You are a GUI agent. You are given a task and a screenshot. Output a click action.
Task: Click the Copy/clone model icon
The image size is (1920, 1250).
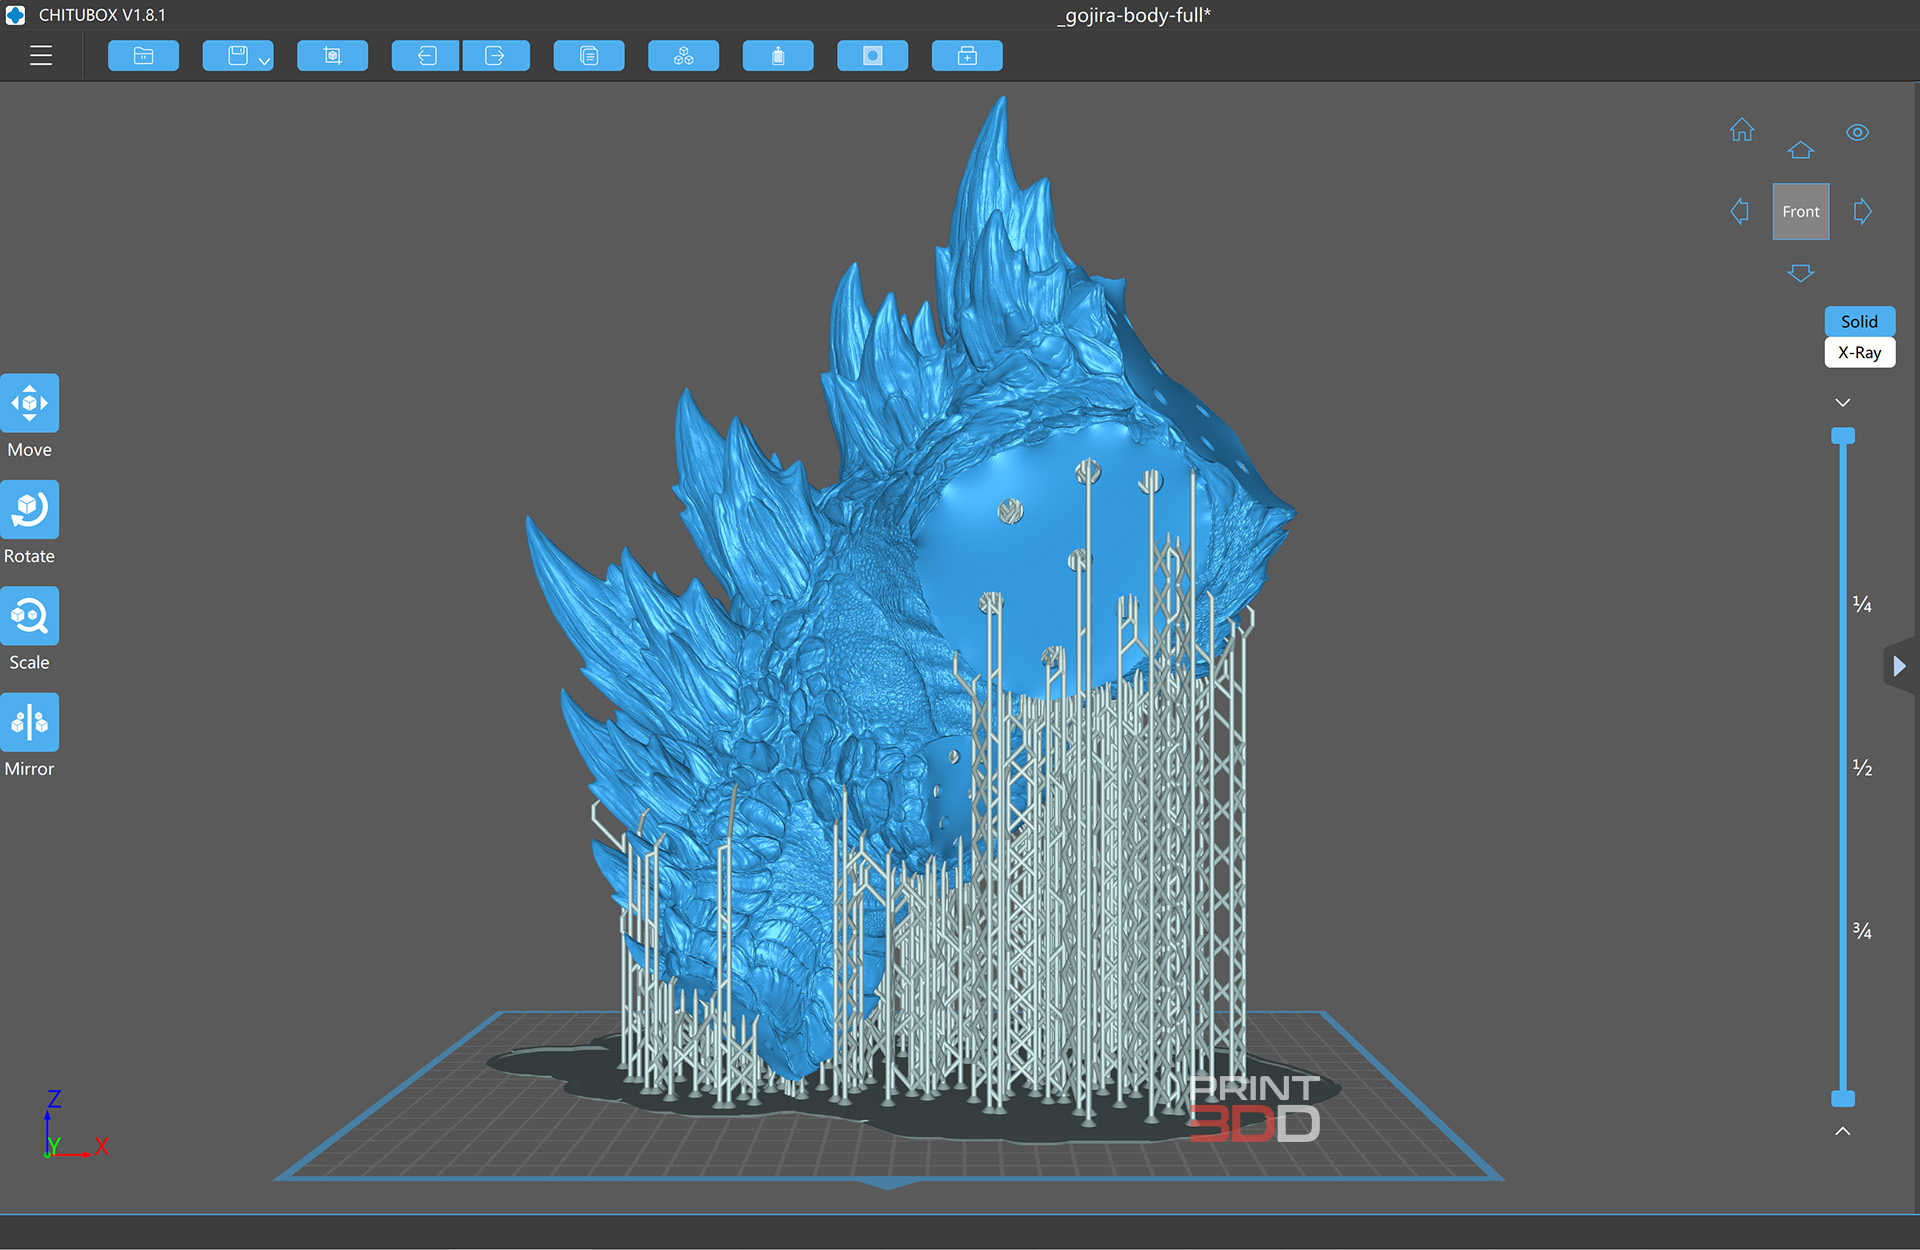(x=589, y=56)
